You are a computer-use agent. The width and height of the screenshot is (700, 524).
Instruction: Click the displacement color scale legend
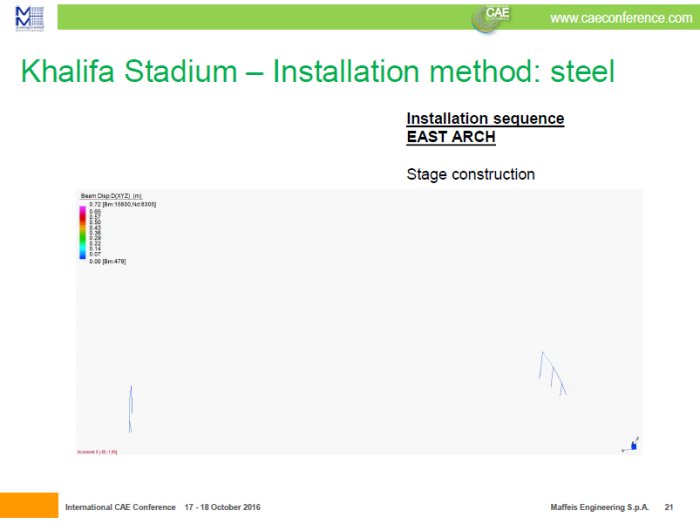83,232
